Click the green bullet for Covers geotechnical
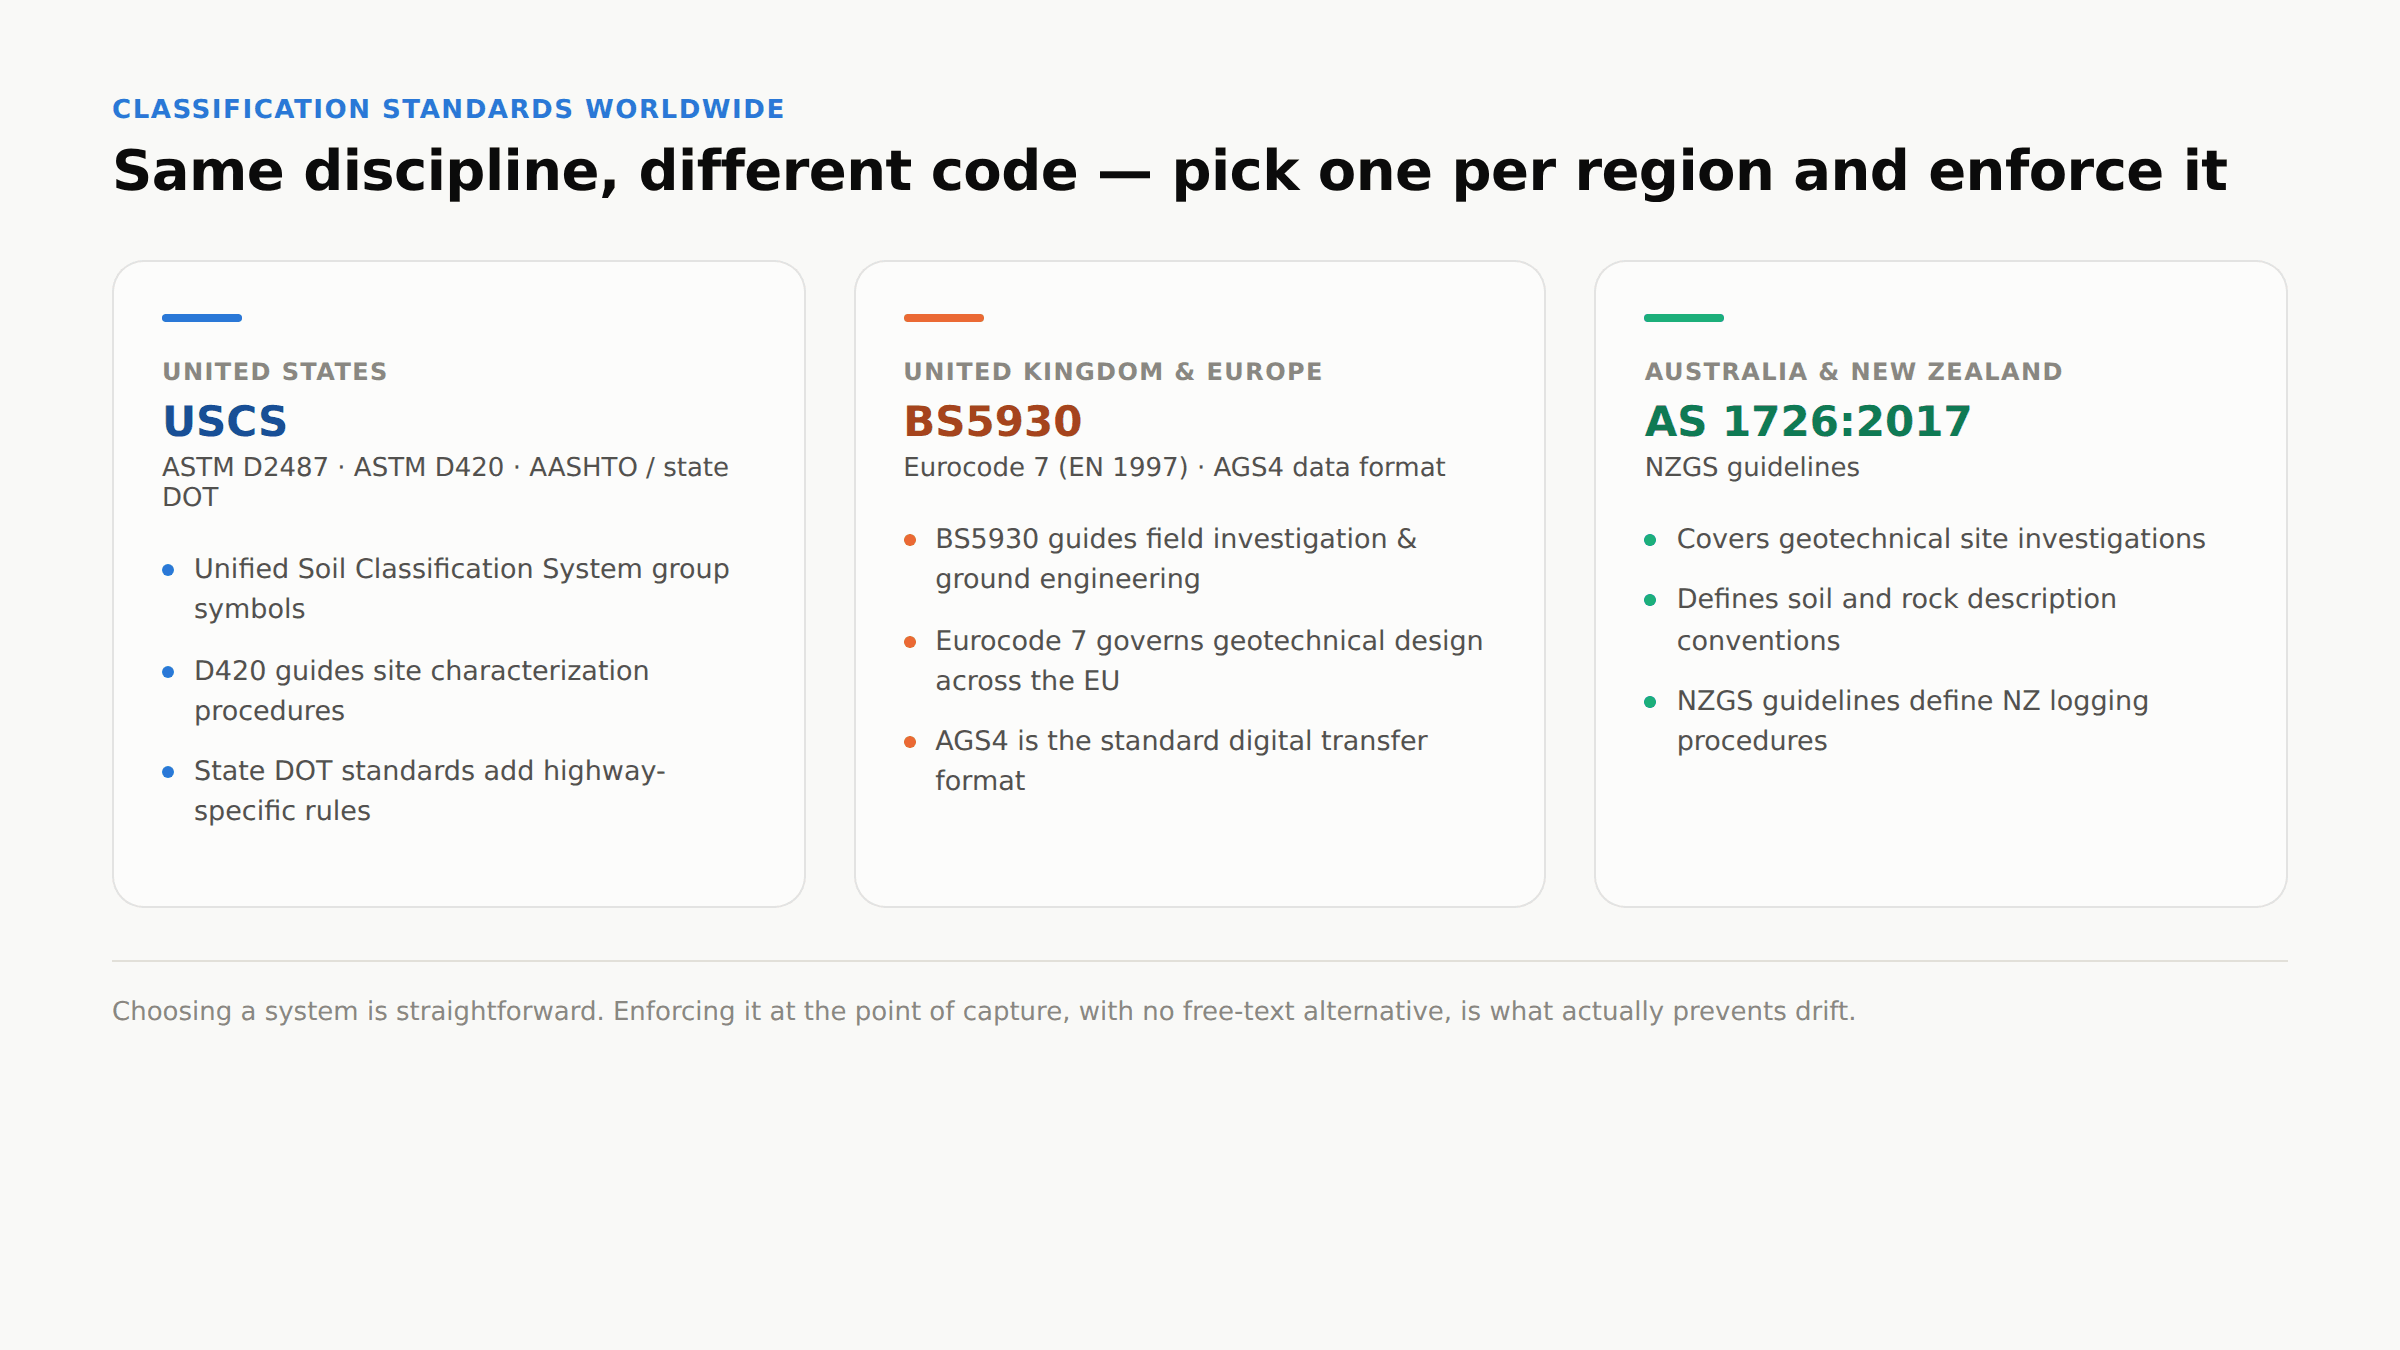 click(x=1650, y=540)
